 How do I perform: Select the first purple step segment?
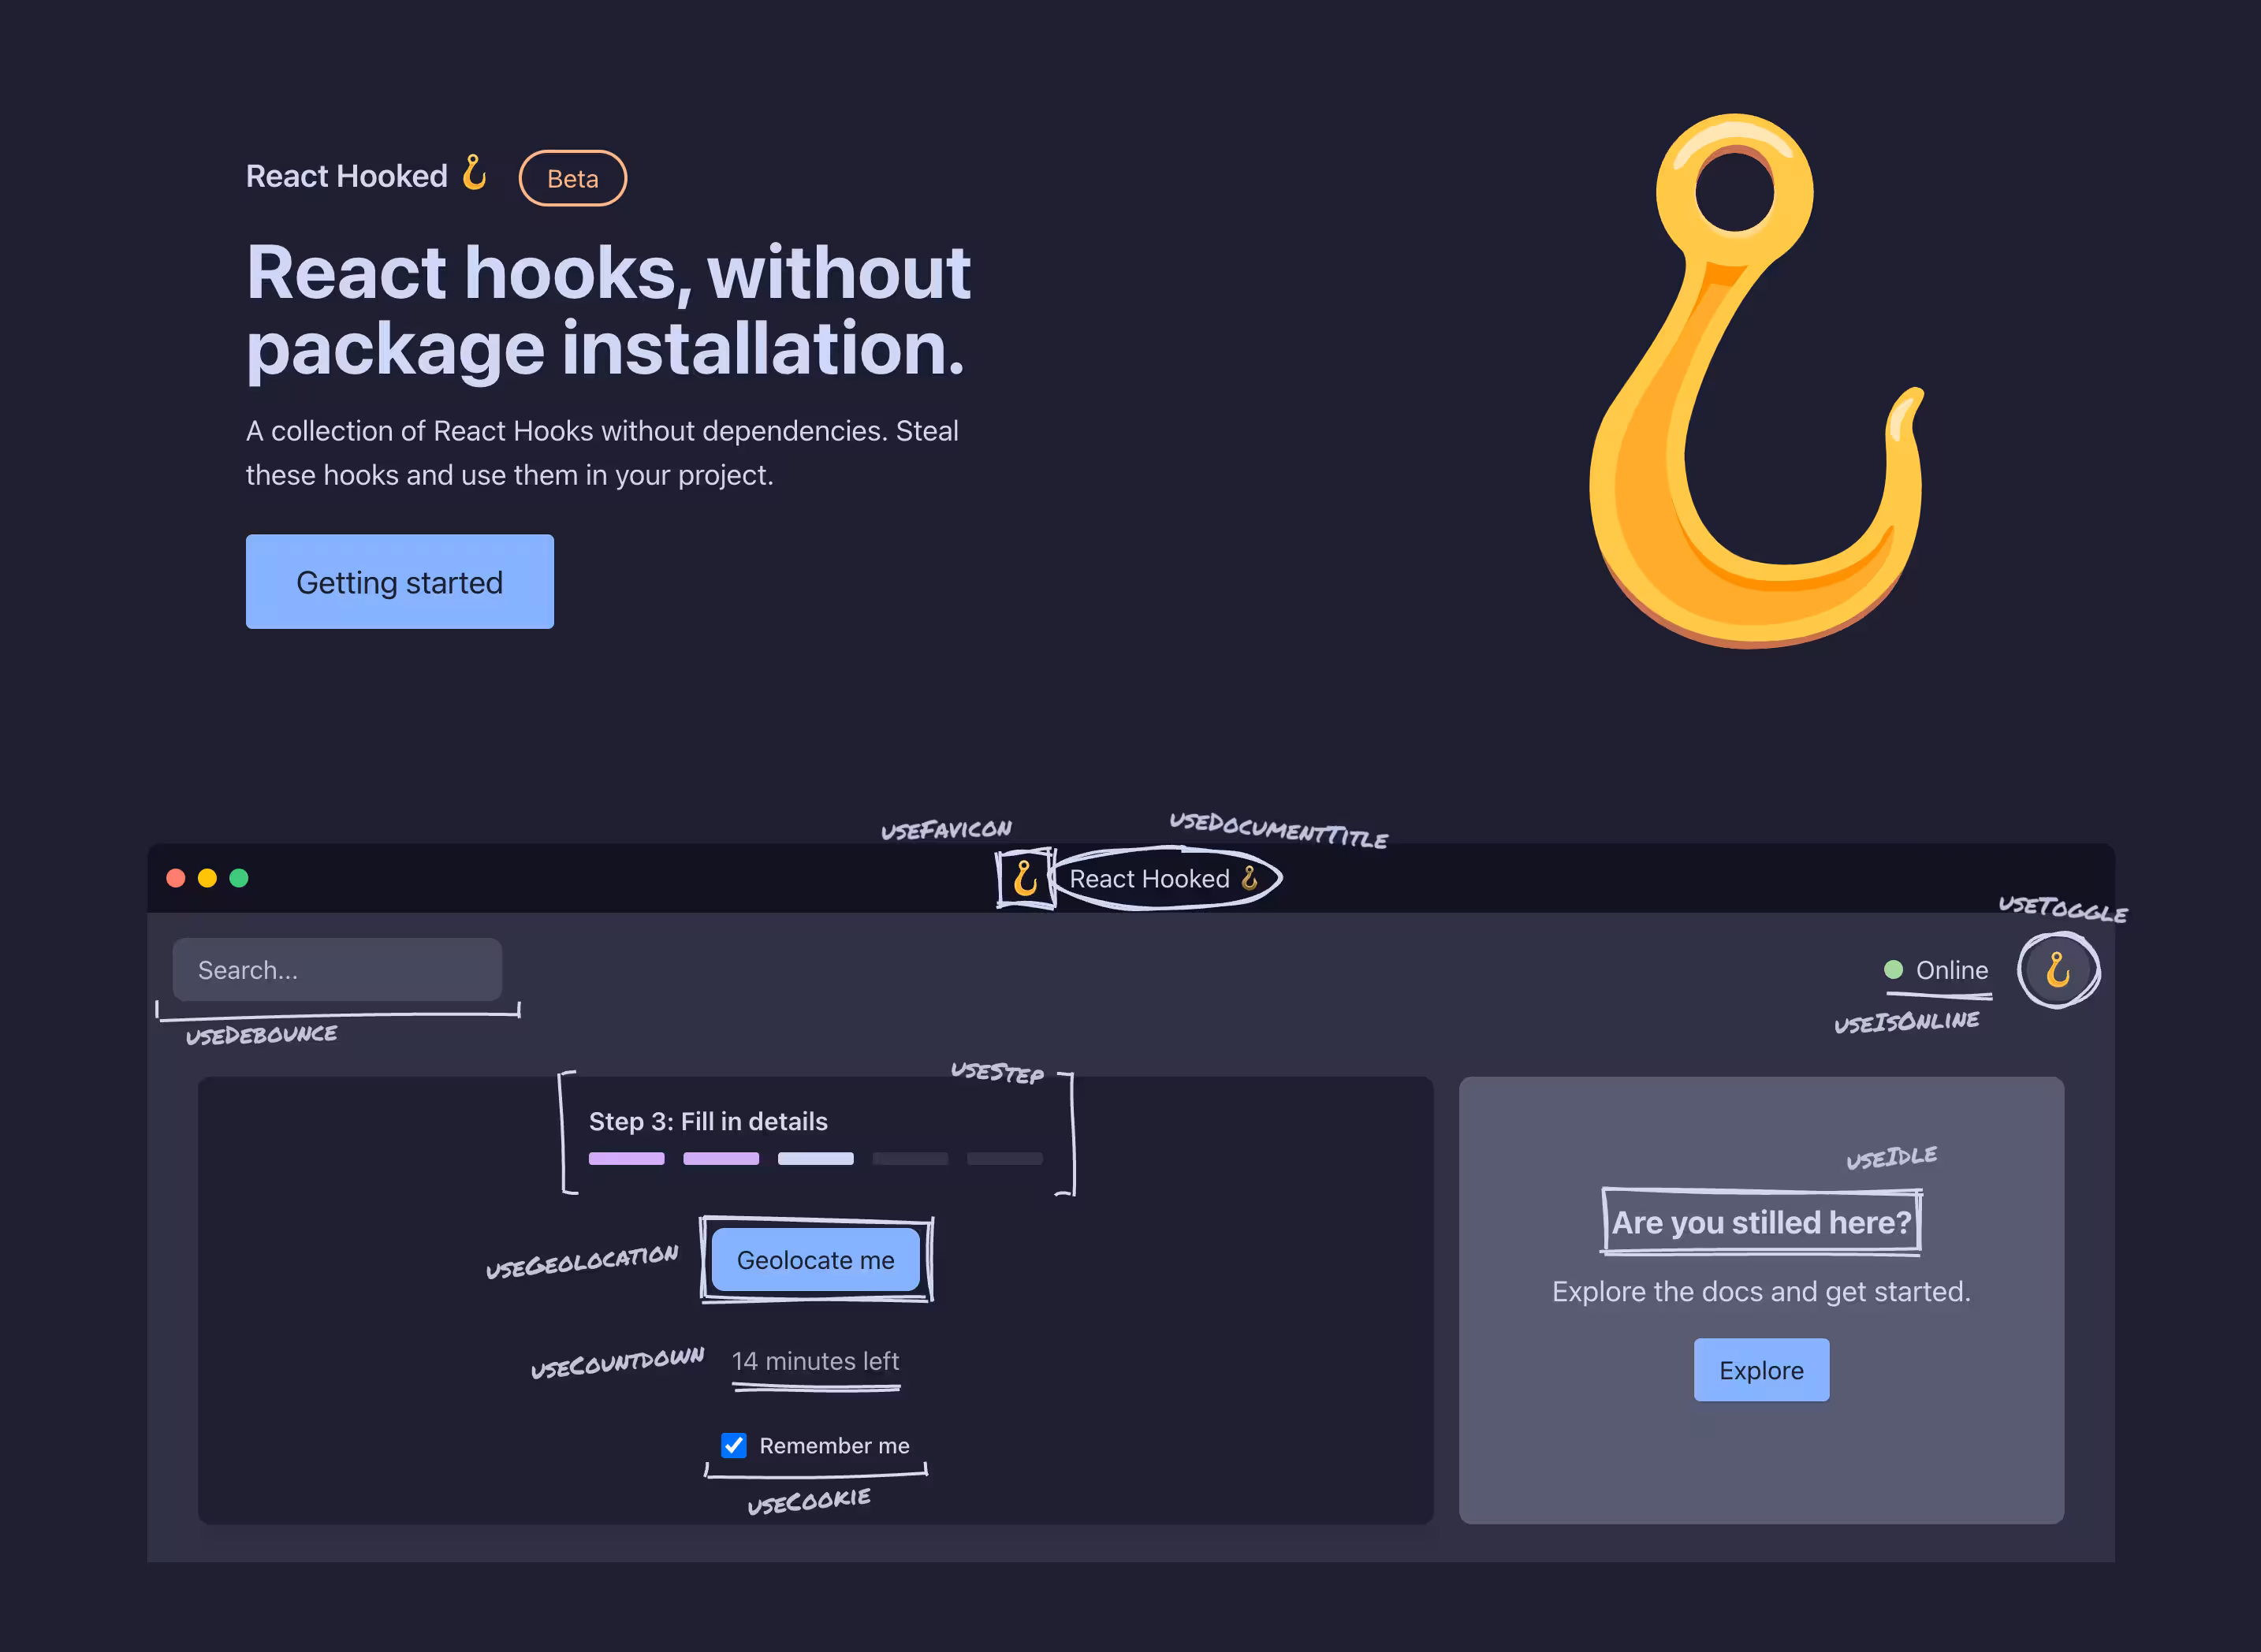[x=626, y=1158]
